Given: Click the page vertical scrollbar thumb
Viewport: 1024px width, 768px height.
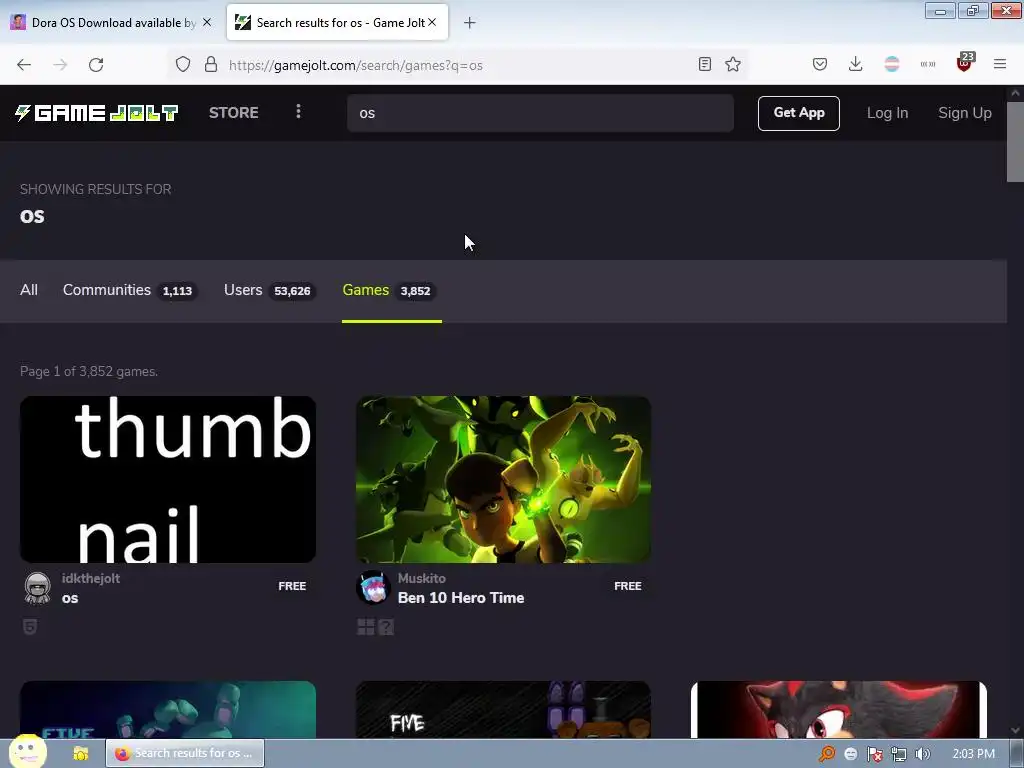Looking at the screenshot, I should pos(1015,143).
